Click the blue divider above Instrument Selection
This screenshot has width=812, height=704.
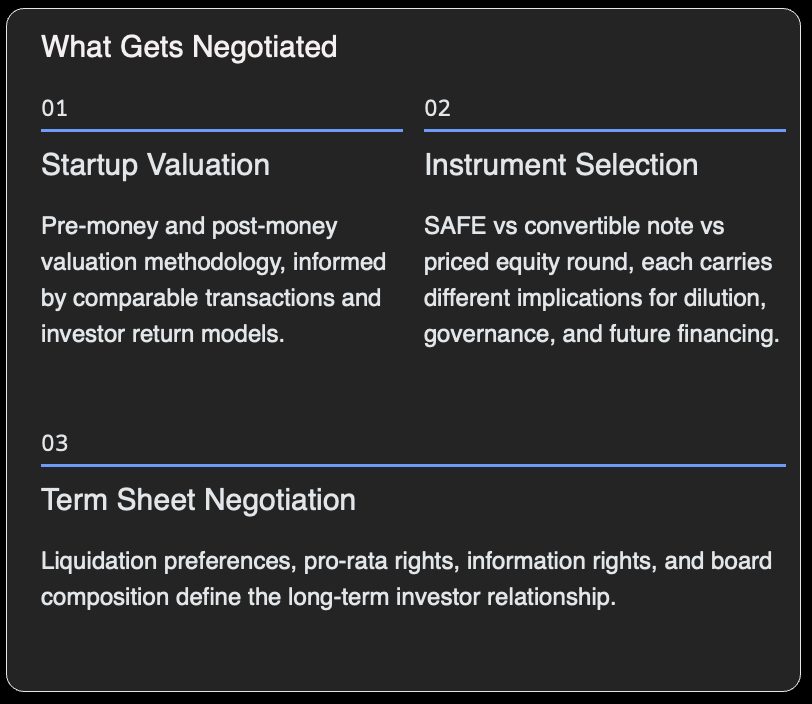pos(604,130)
